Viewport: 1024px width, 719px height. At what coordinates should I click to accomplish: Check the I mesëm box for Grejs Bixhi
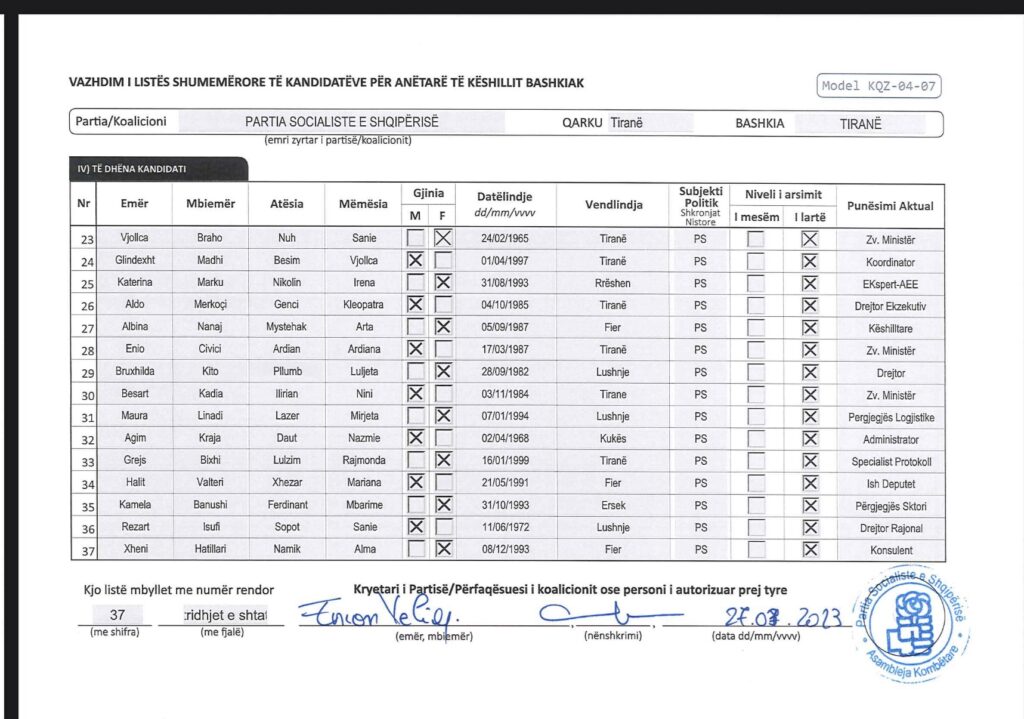(756, 461)
